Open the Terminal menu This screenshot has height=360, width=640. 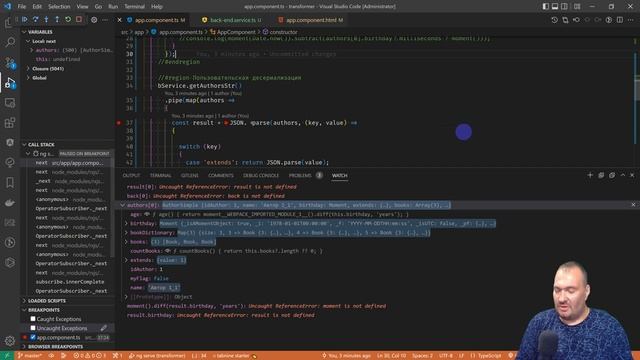tap(134, 7)
